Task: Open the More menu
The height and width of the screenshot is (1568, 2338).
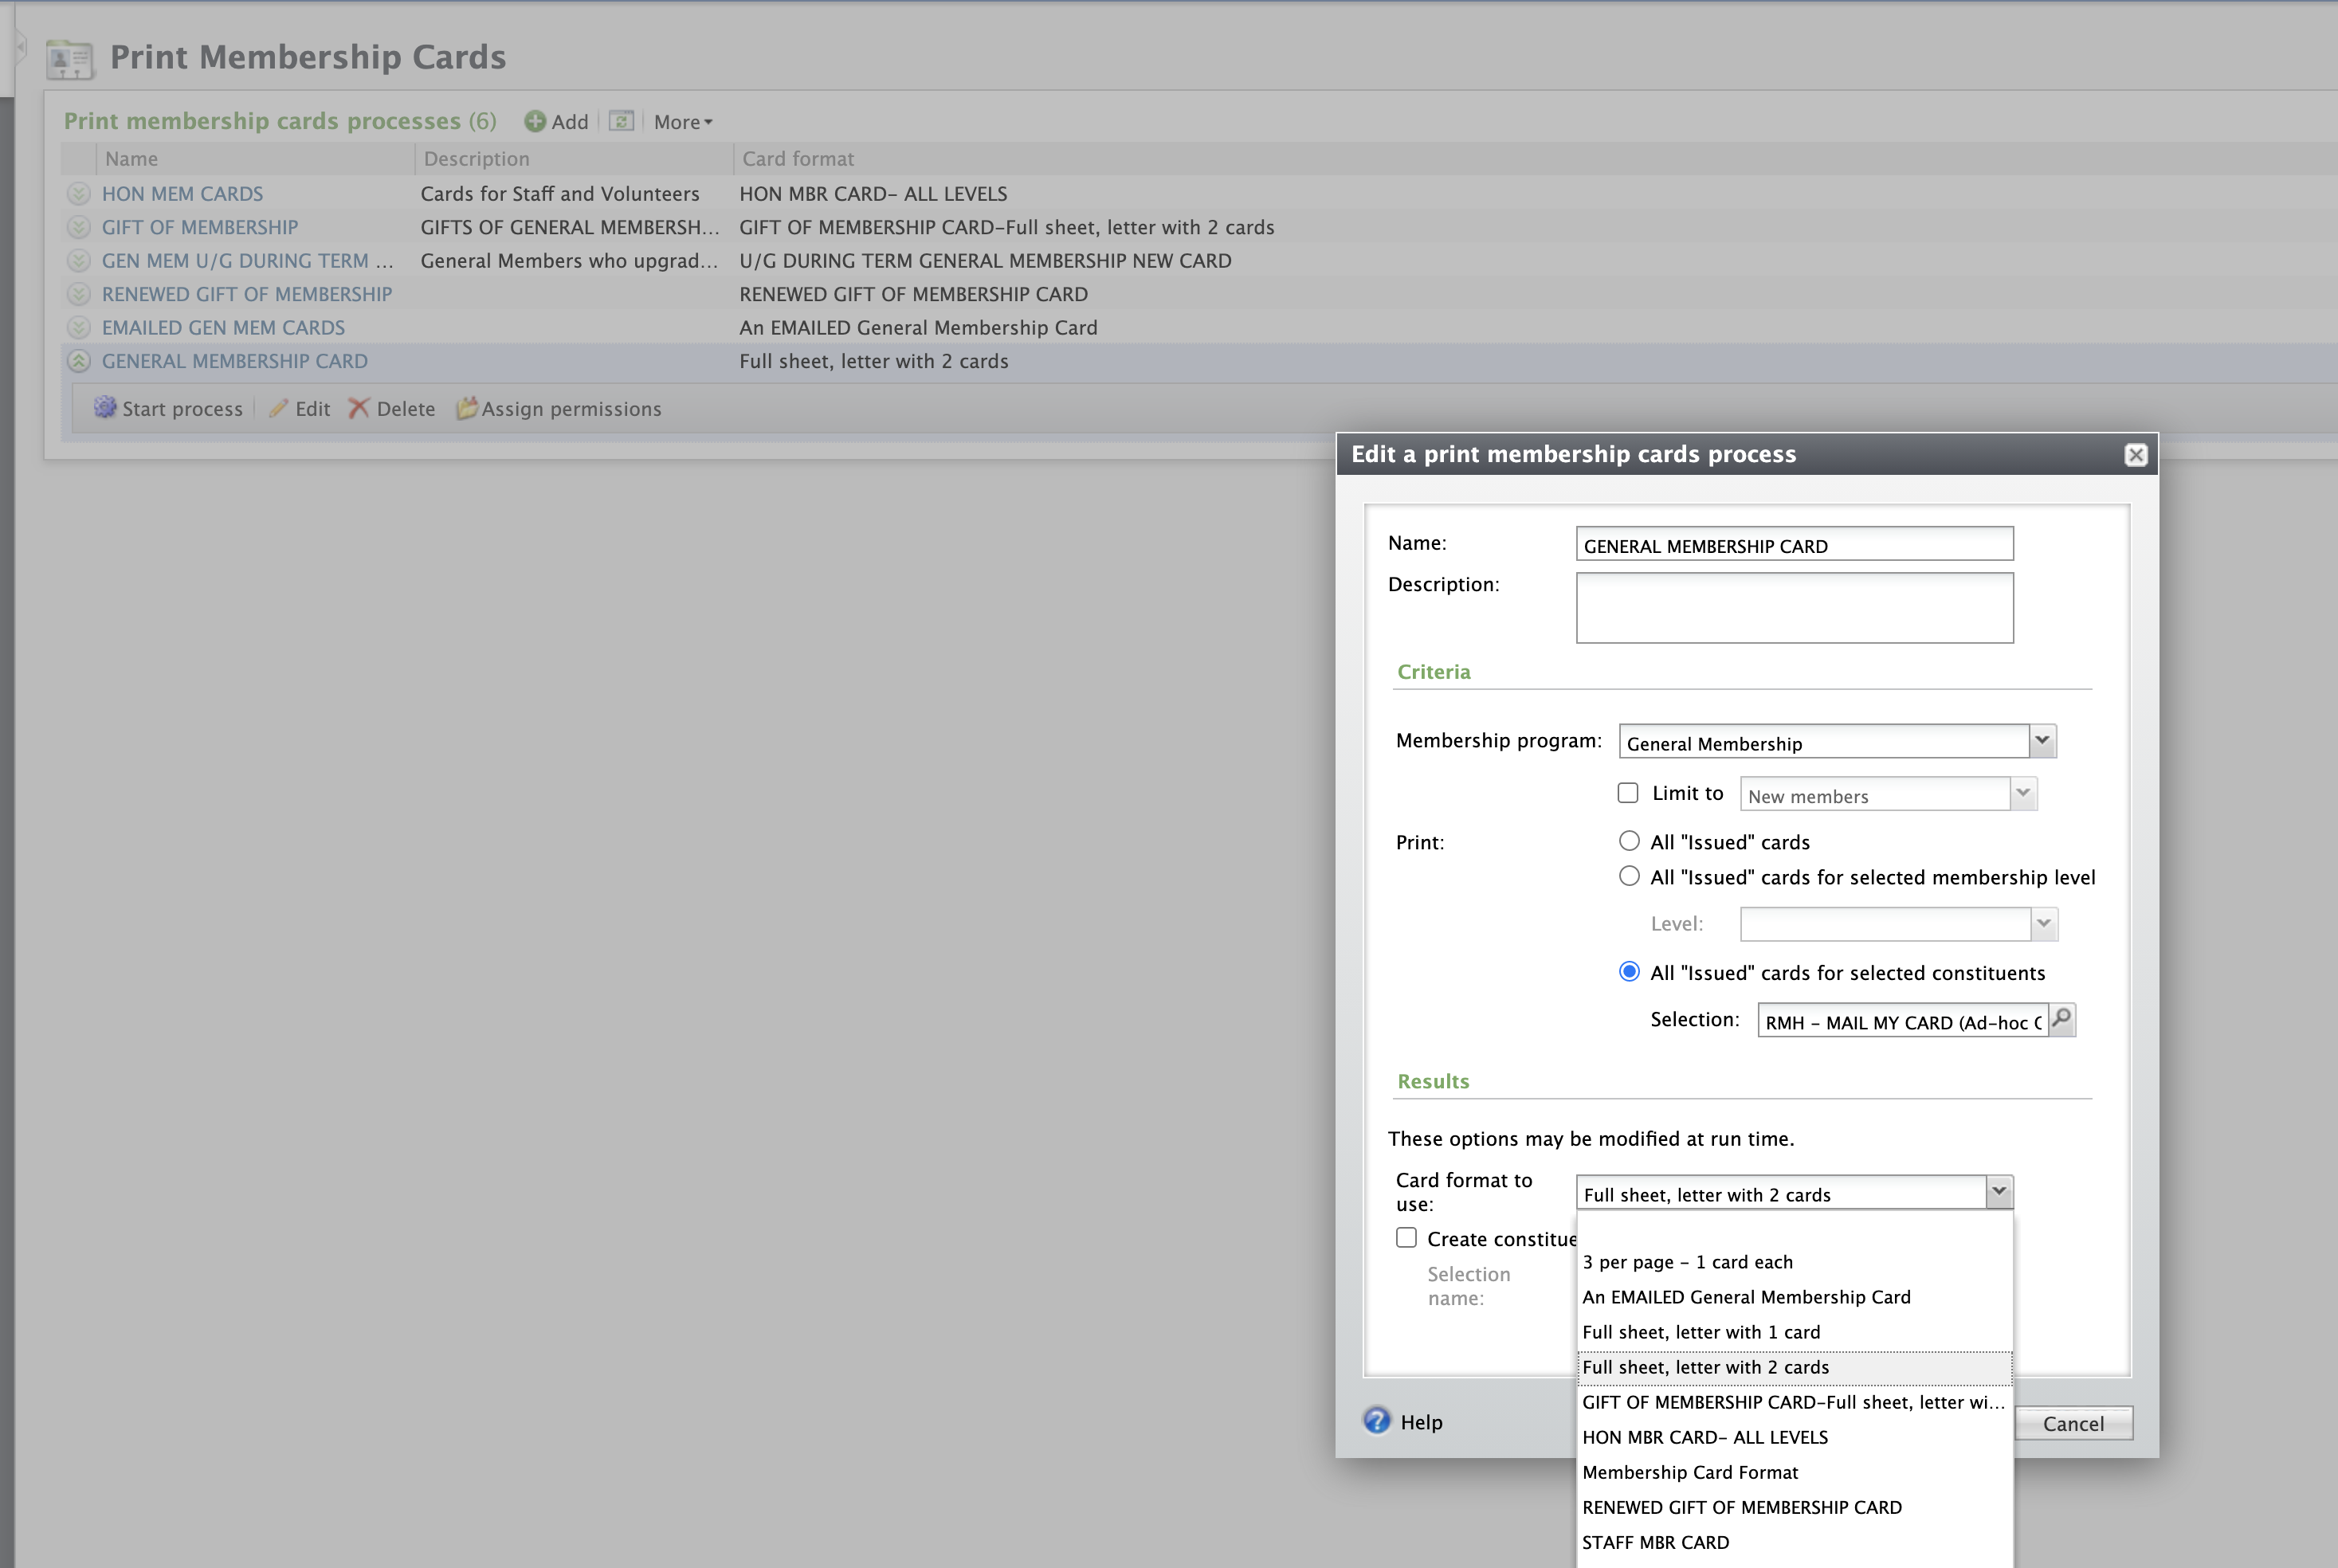Action: [x=683, y=122]
